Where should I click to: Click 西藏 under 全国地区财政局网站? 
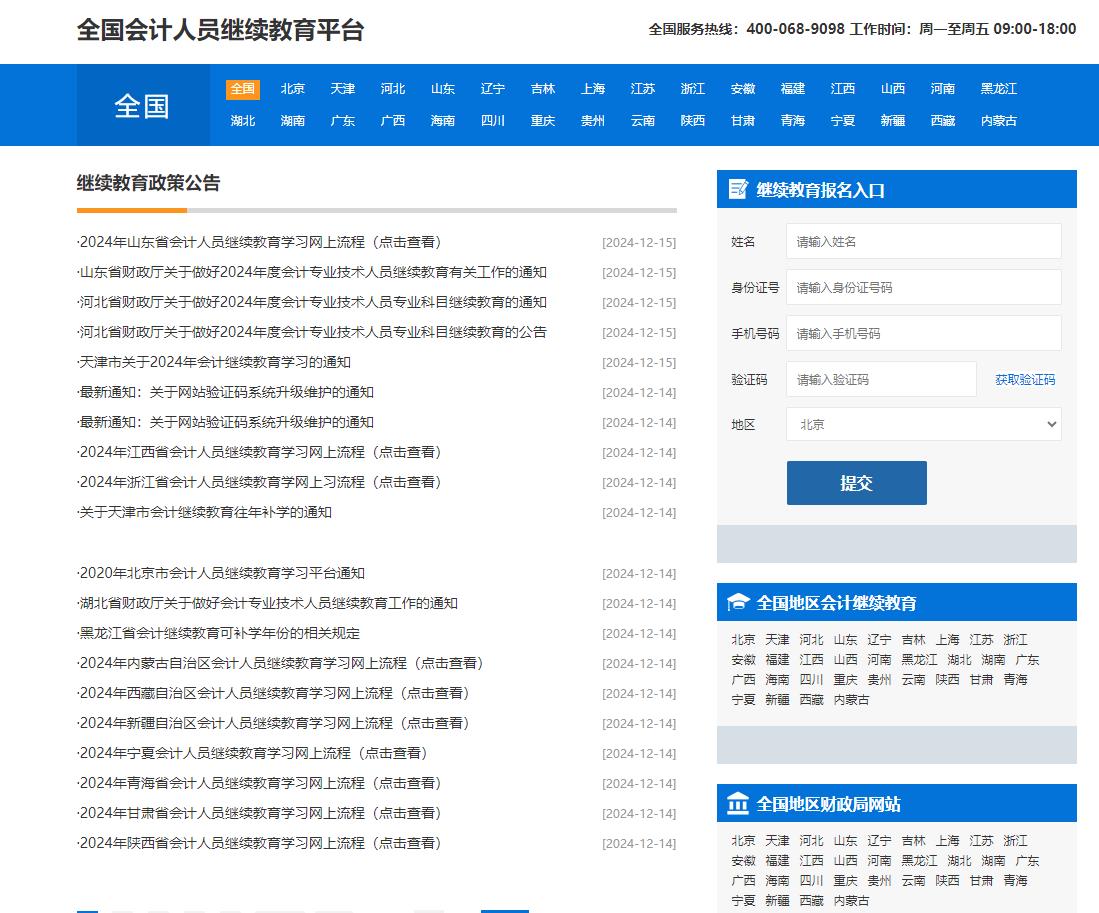tap(812, 901)
